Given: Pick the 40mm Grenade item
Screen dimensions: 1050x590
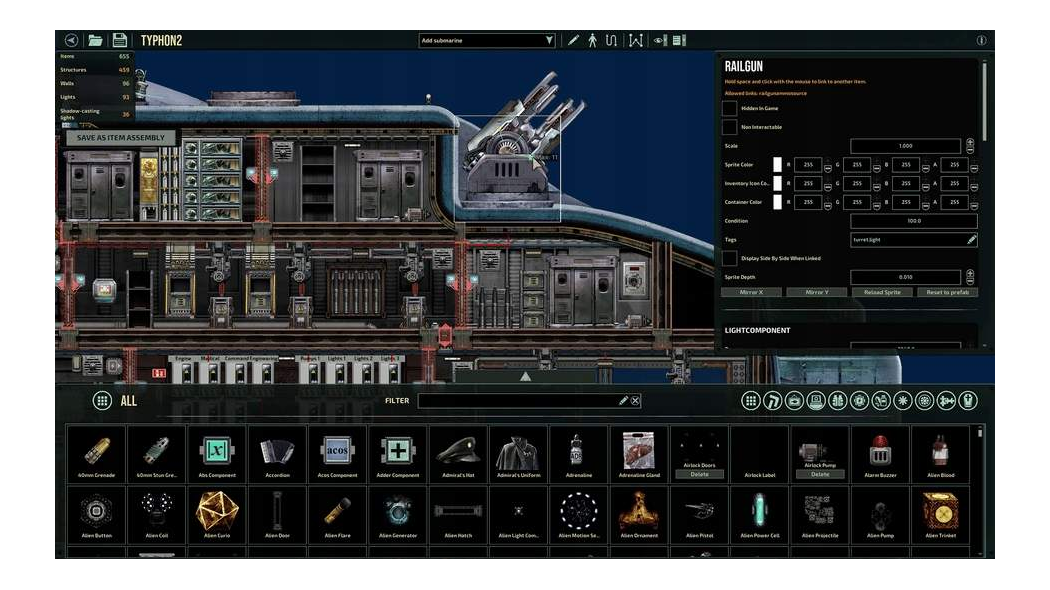Looking at the screenshot, I should [96, 454].
